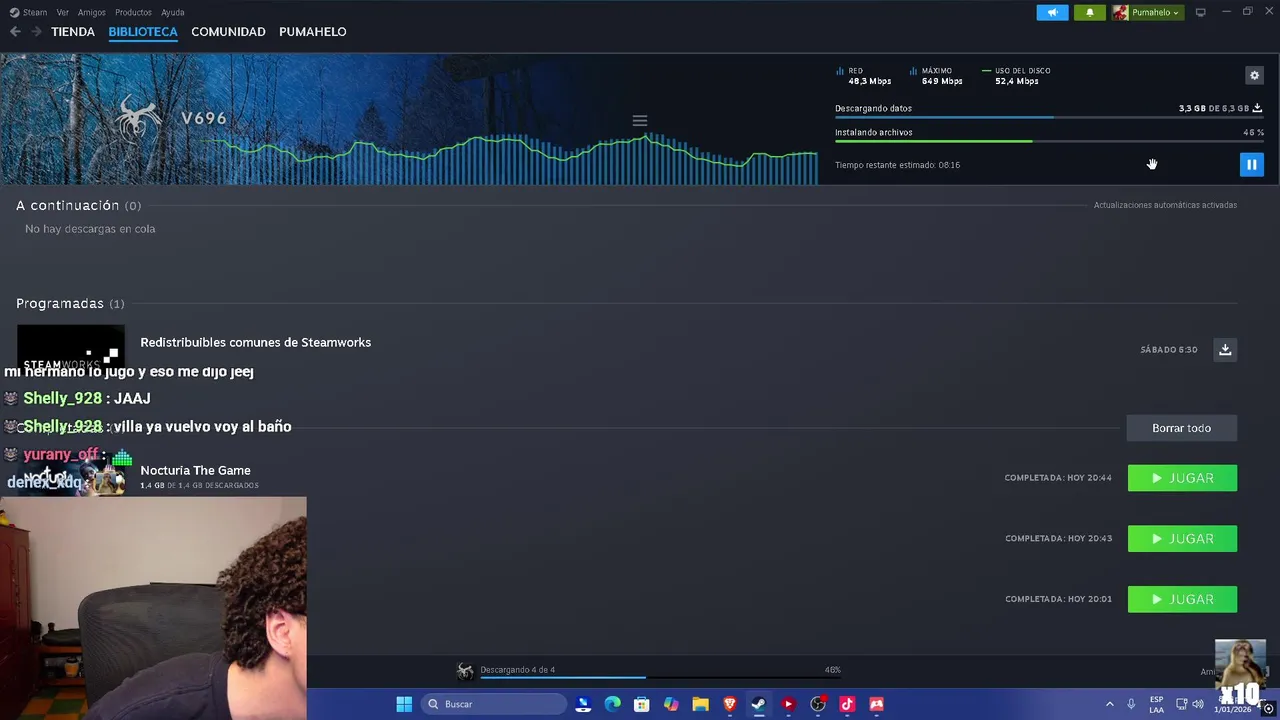Go forward with the right arrow
This screenshot has height=720, width=1280.
point(36,32)
